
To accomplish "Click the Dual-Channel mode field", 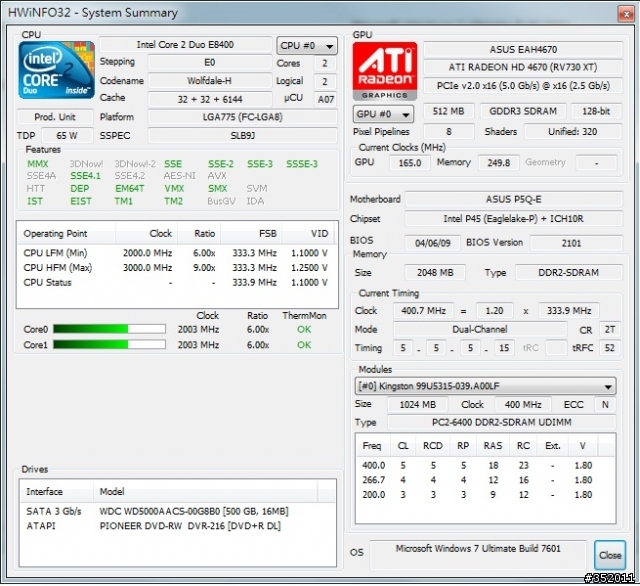I will pyautogui.click(x=480, y=329).
